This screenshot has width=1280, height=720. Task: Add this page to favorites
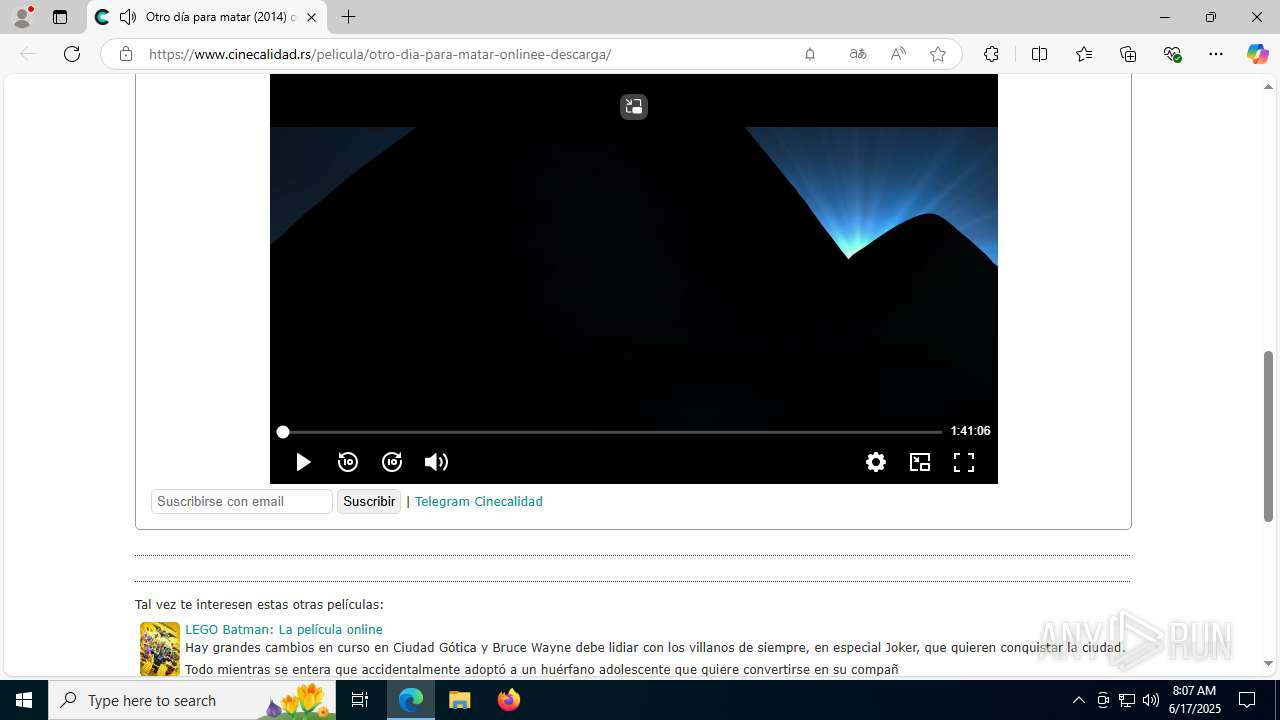click(938, 54)
